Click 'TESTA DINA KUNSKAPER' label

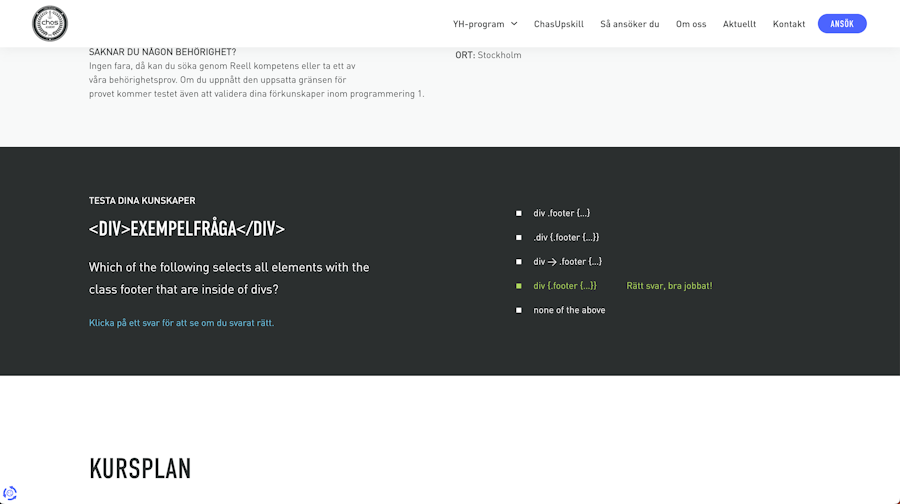point(142,200)
